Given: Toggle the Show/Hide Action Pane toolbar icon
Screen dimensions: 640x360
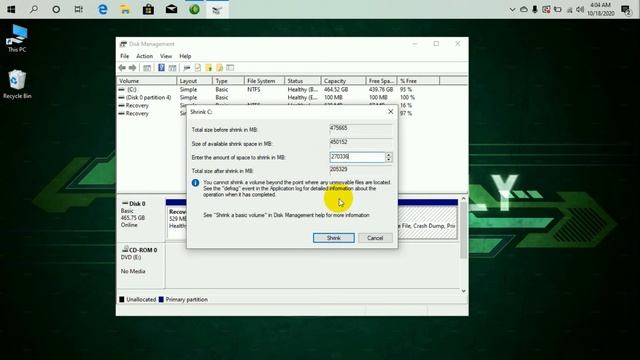Looking at the screenshot, I should tap(172, 68).
